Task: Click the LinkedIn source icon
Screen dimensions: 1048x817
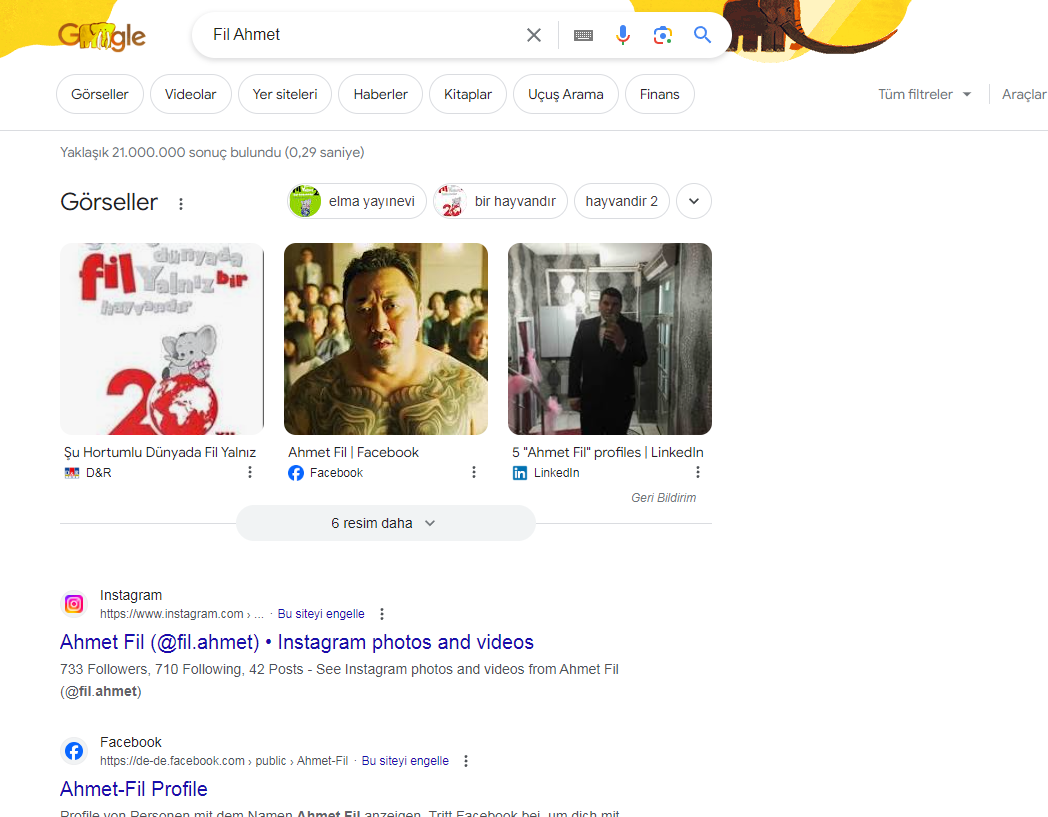Action: (x=519, y=473)
